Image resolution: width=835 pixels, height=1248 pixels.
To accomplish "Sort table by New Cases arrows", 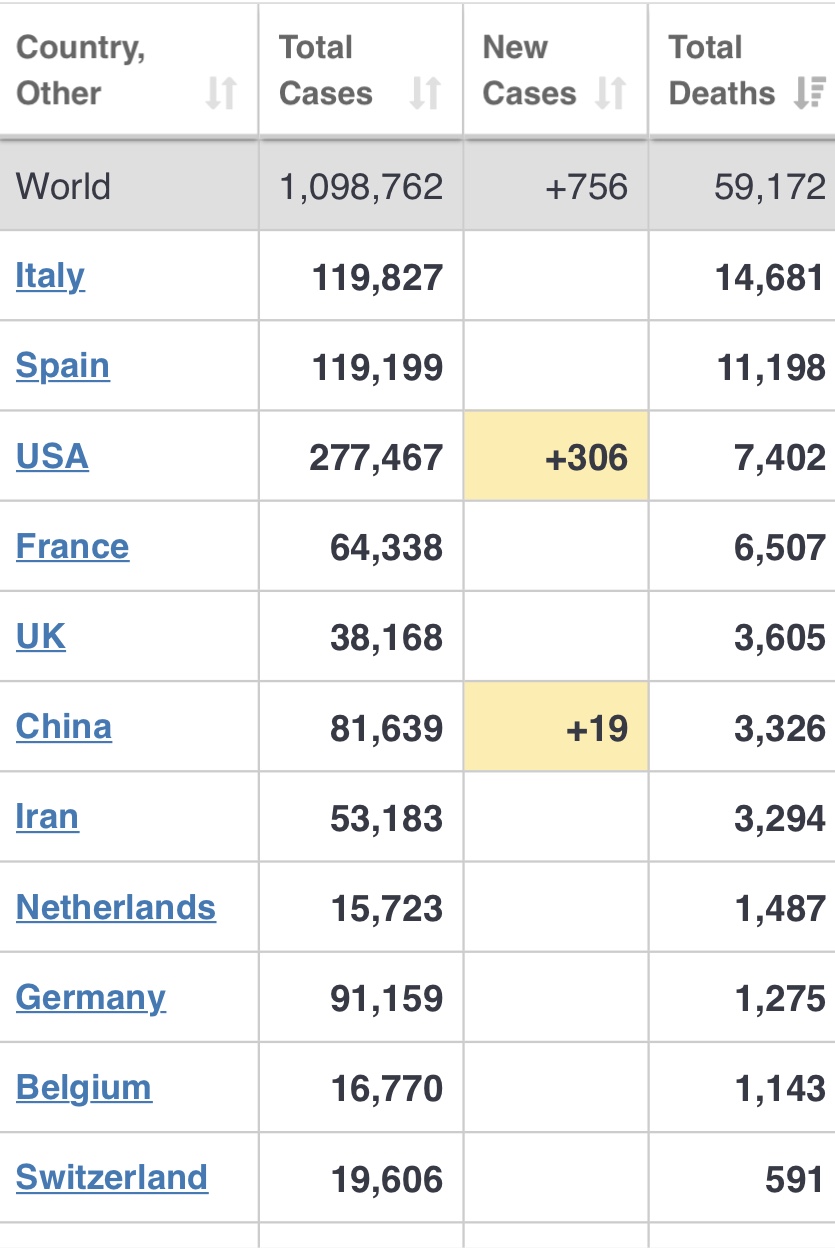I will tap(610, 94).
